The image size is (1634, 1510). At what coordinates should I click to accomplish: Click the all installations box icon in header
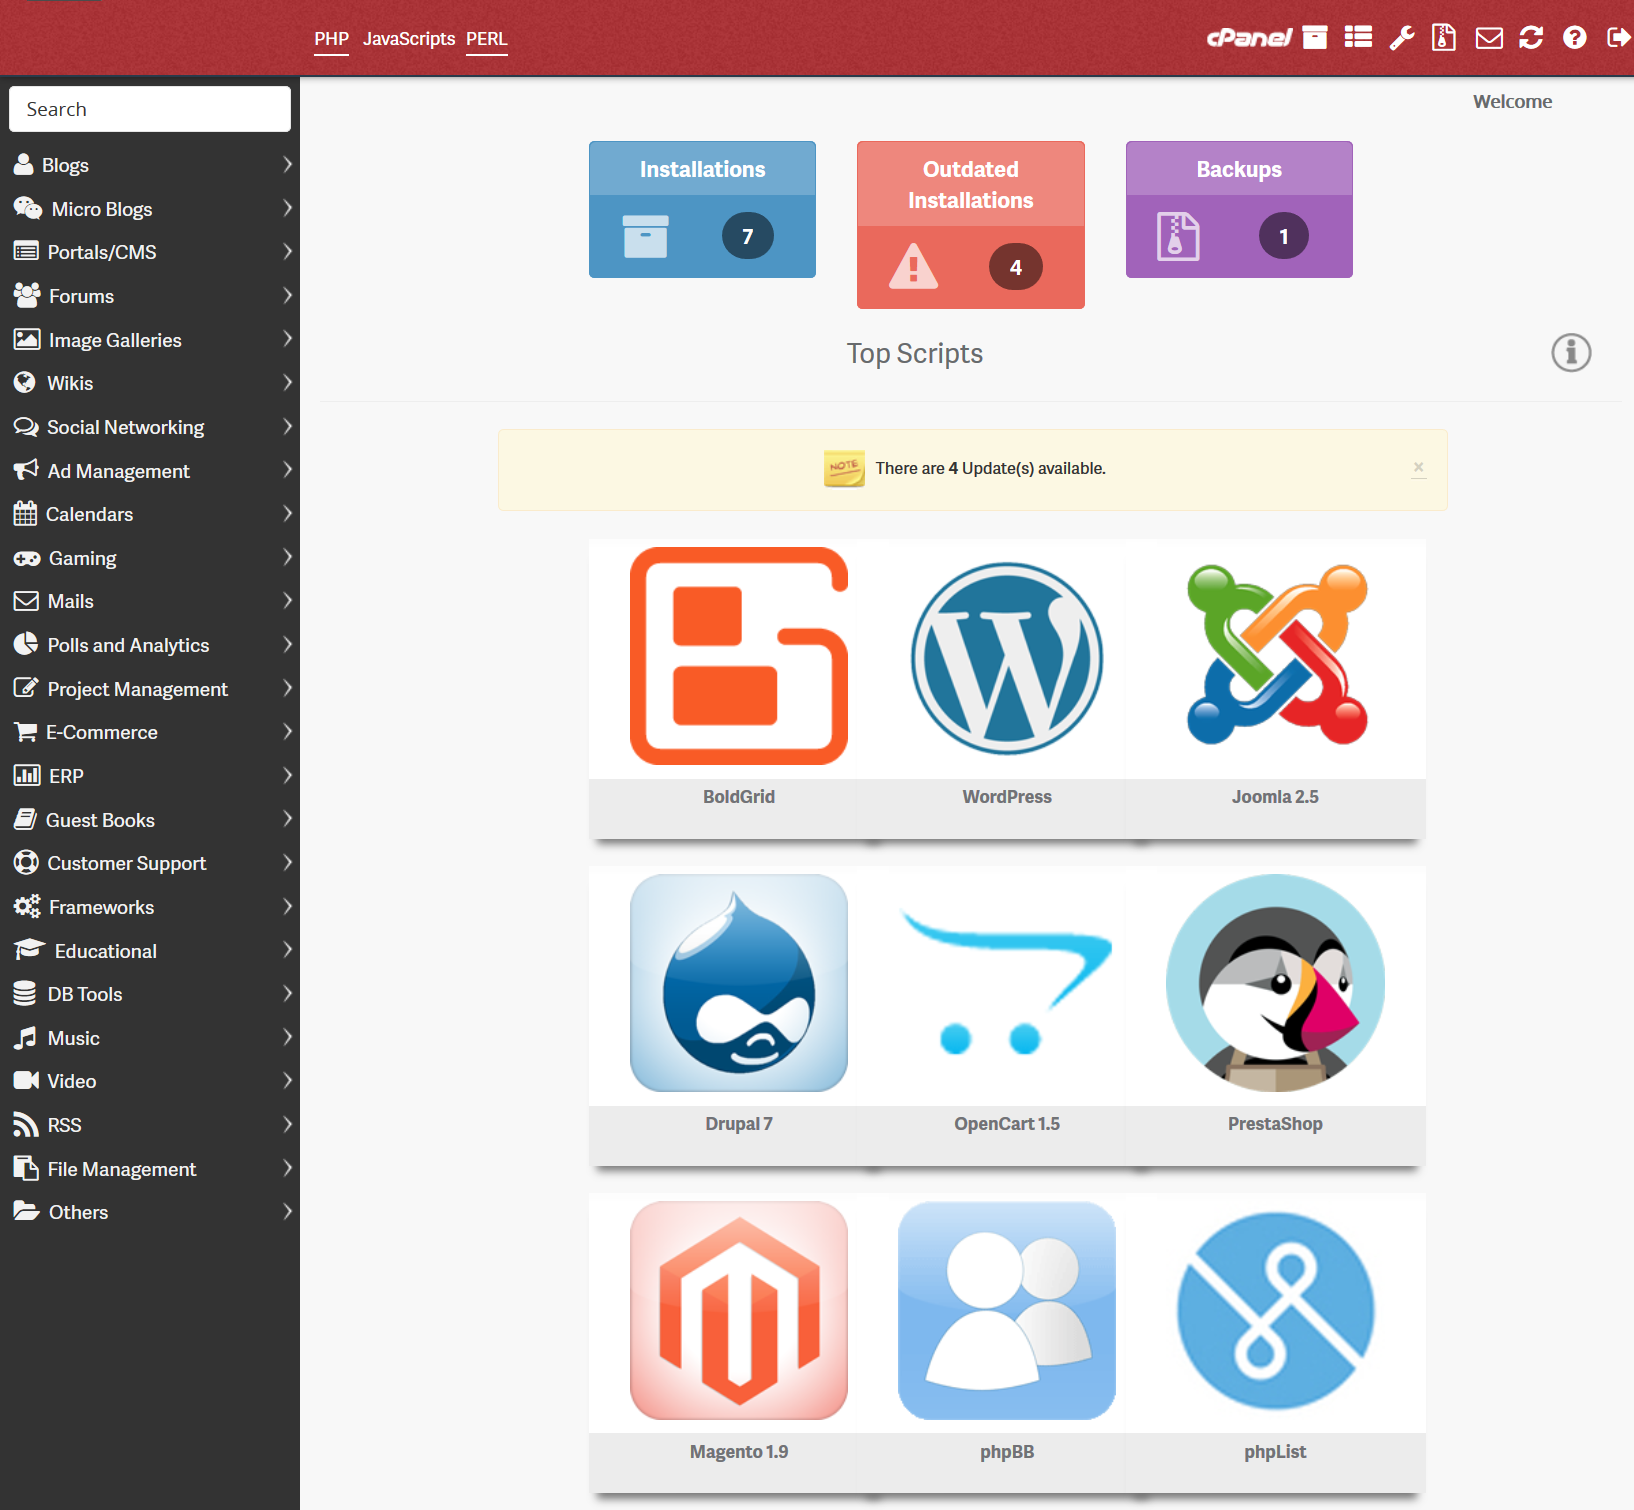pyautogui.click(x=1315, y=38)
